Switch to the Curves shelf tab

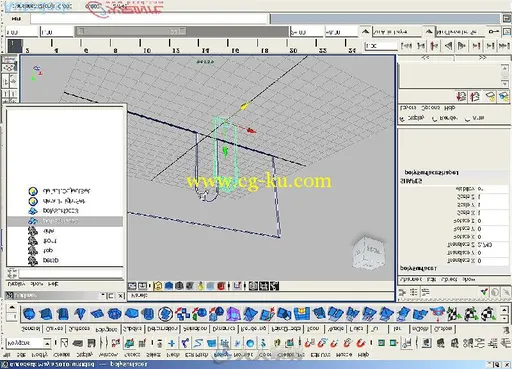[54, 329]
